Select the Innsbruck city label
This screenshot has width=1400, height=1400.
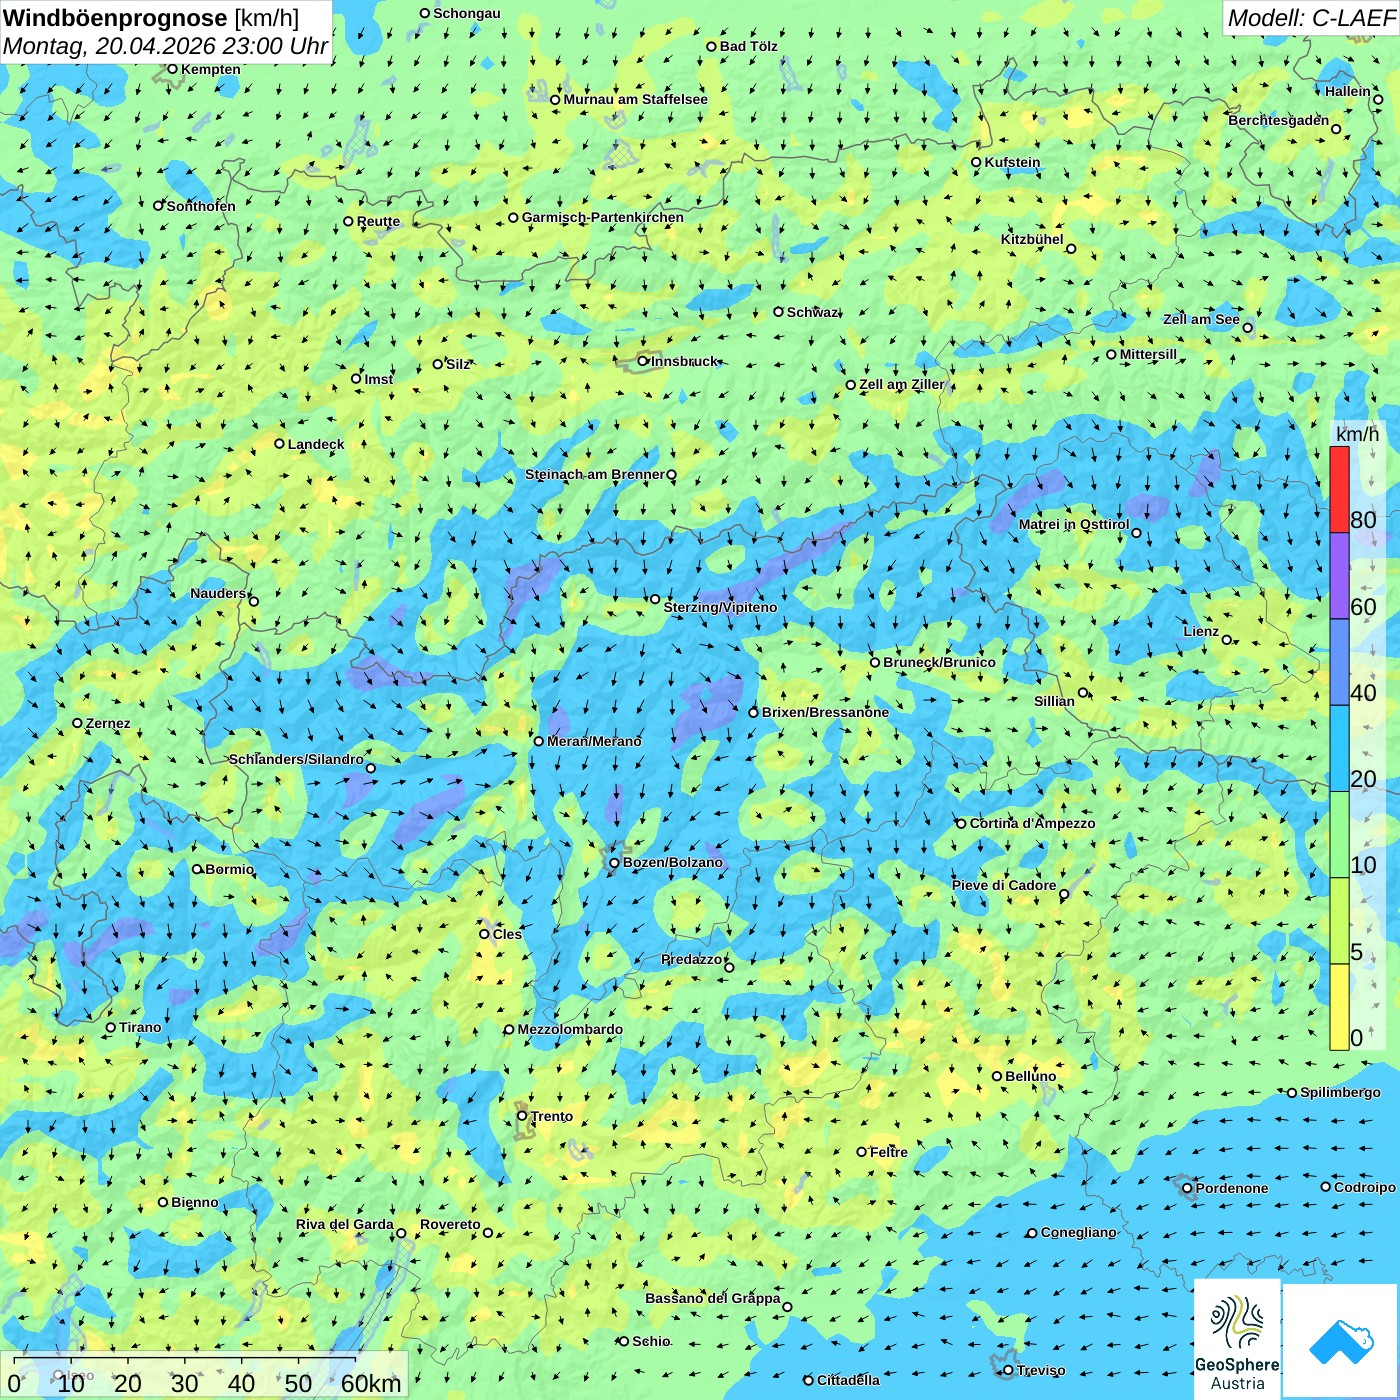coord(684,361)
